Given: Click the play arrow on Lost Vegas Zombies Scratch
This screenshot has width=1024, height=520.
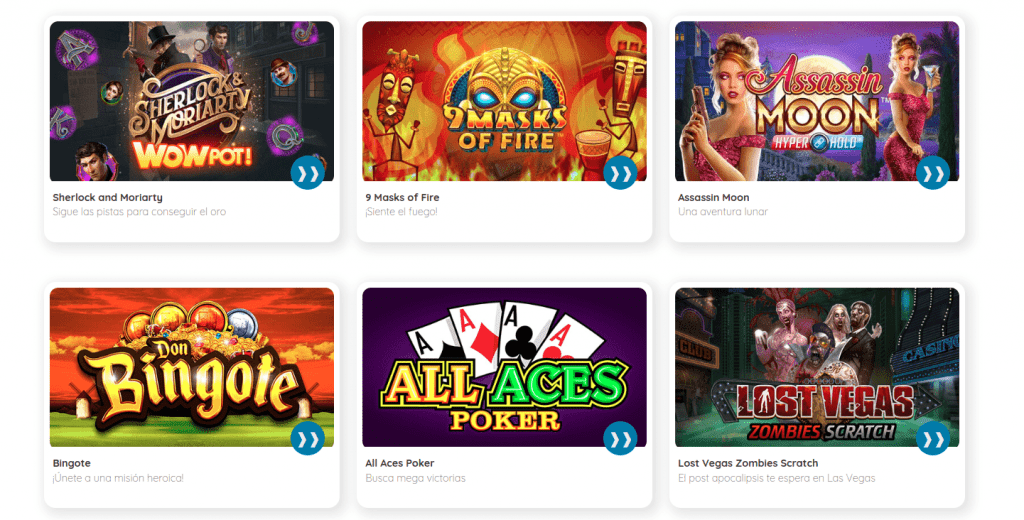Looking at the screenshot, I should 933,439.
